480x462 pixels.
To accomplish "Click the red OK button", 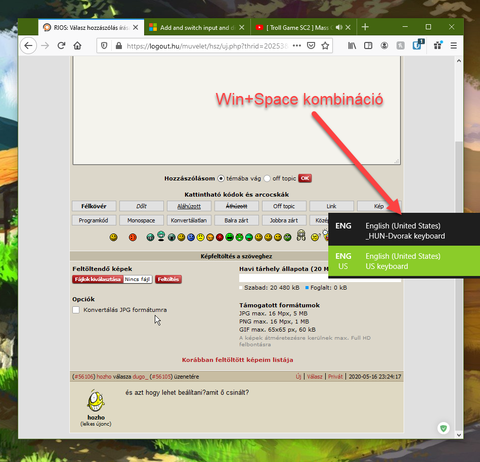I will pos(305,178).
